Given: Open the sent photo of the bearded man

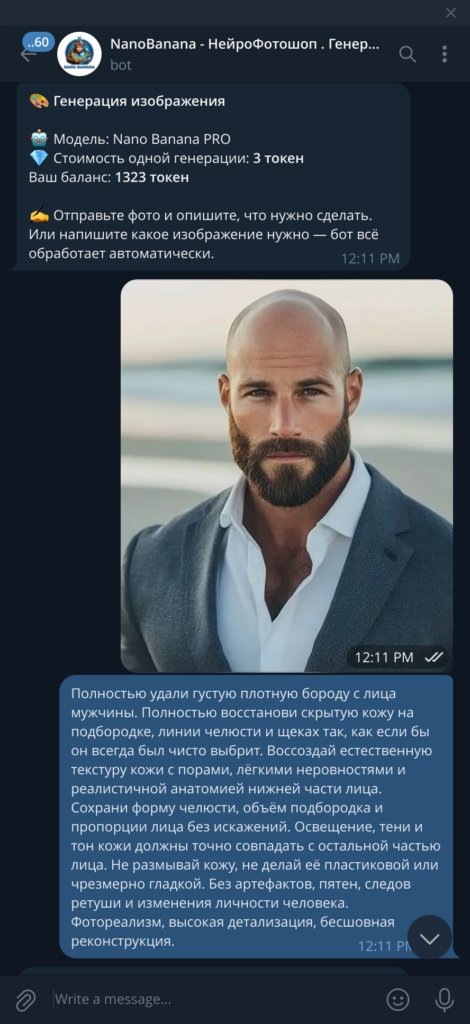Looking at the screenshot, I should (x=287, y=476).
